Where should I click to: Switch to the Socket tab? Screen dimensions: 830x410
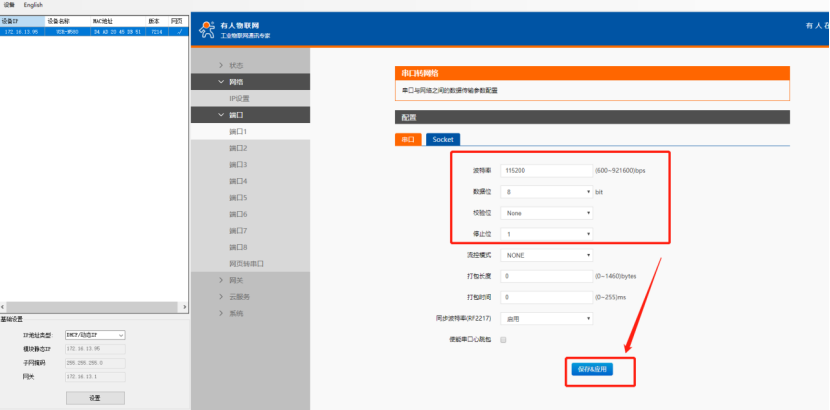[443, 140]
